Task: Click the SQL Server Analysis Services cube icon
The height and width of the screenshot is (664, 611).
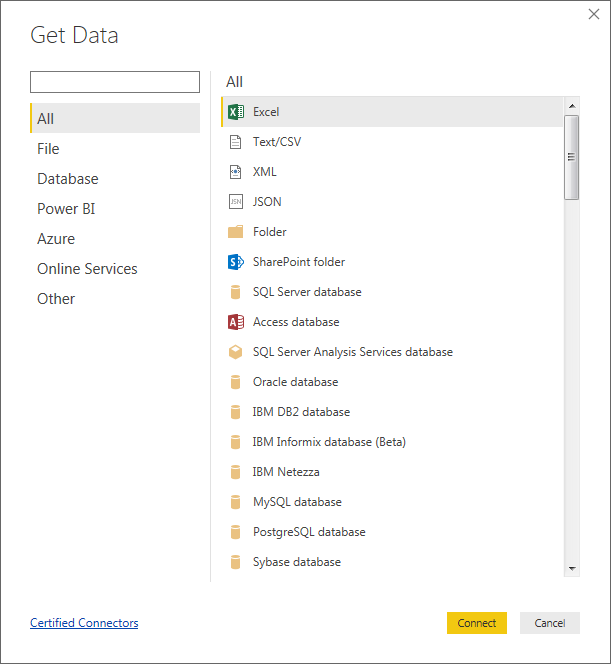Action: coord(235,352)
